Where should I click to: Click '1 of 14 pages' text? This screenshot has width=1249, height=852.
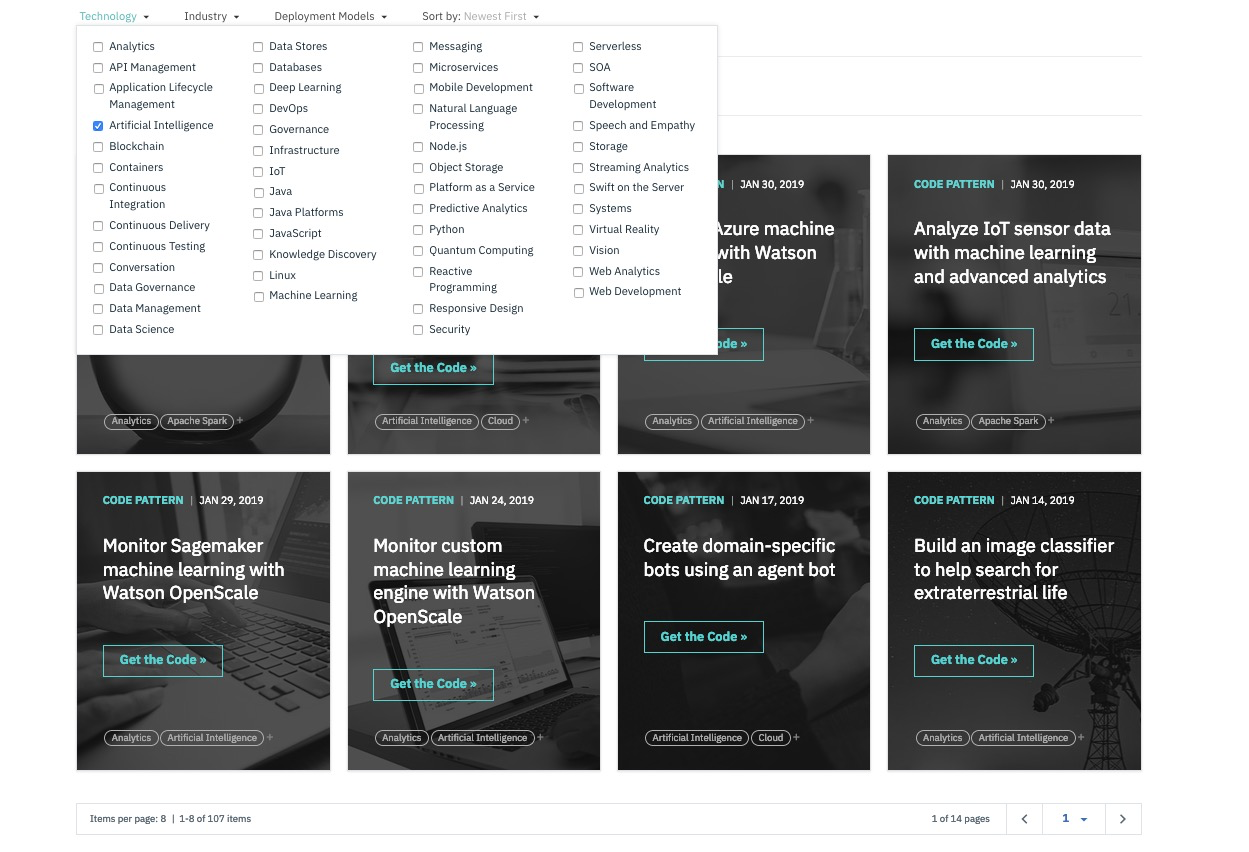(x=960, y=819)
